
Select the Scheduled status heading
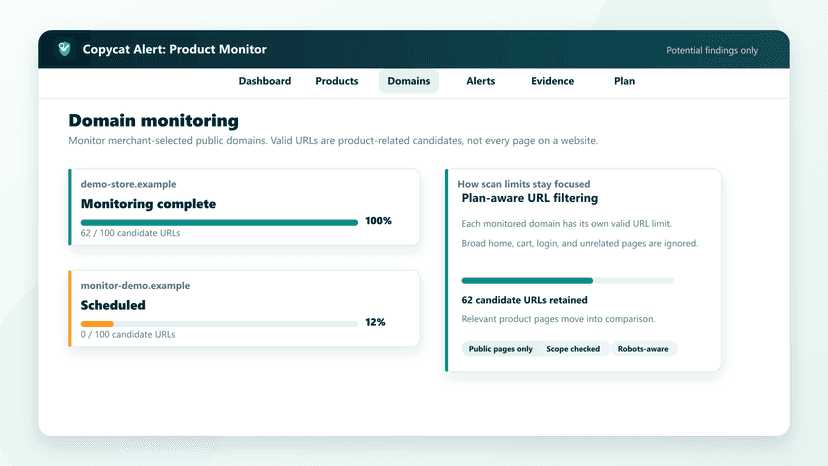tap(113, 305)
